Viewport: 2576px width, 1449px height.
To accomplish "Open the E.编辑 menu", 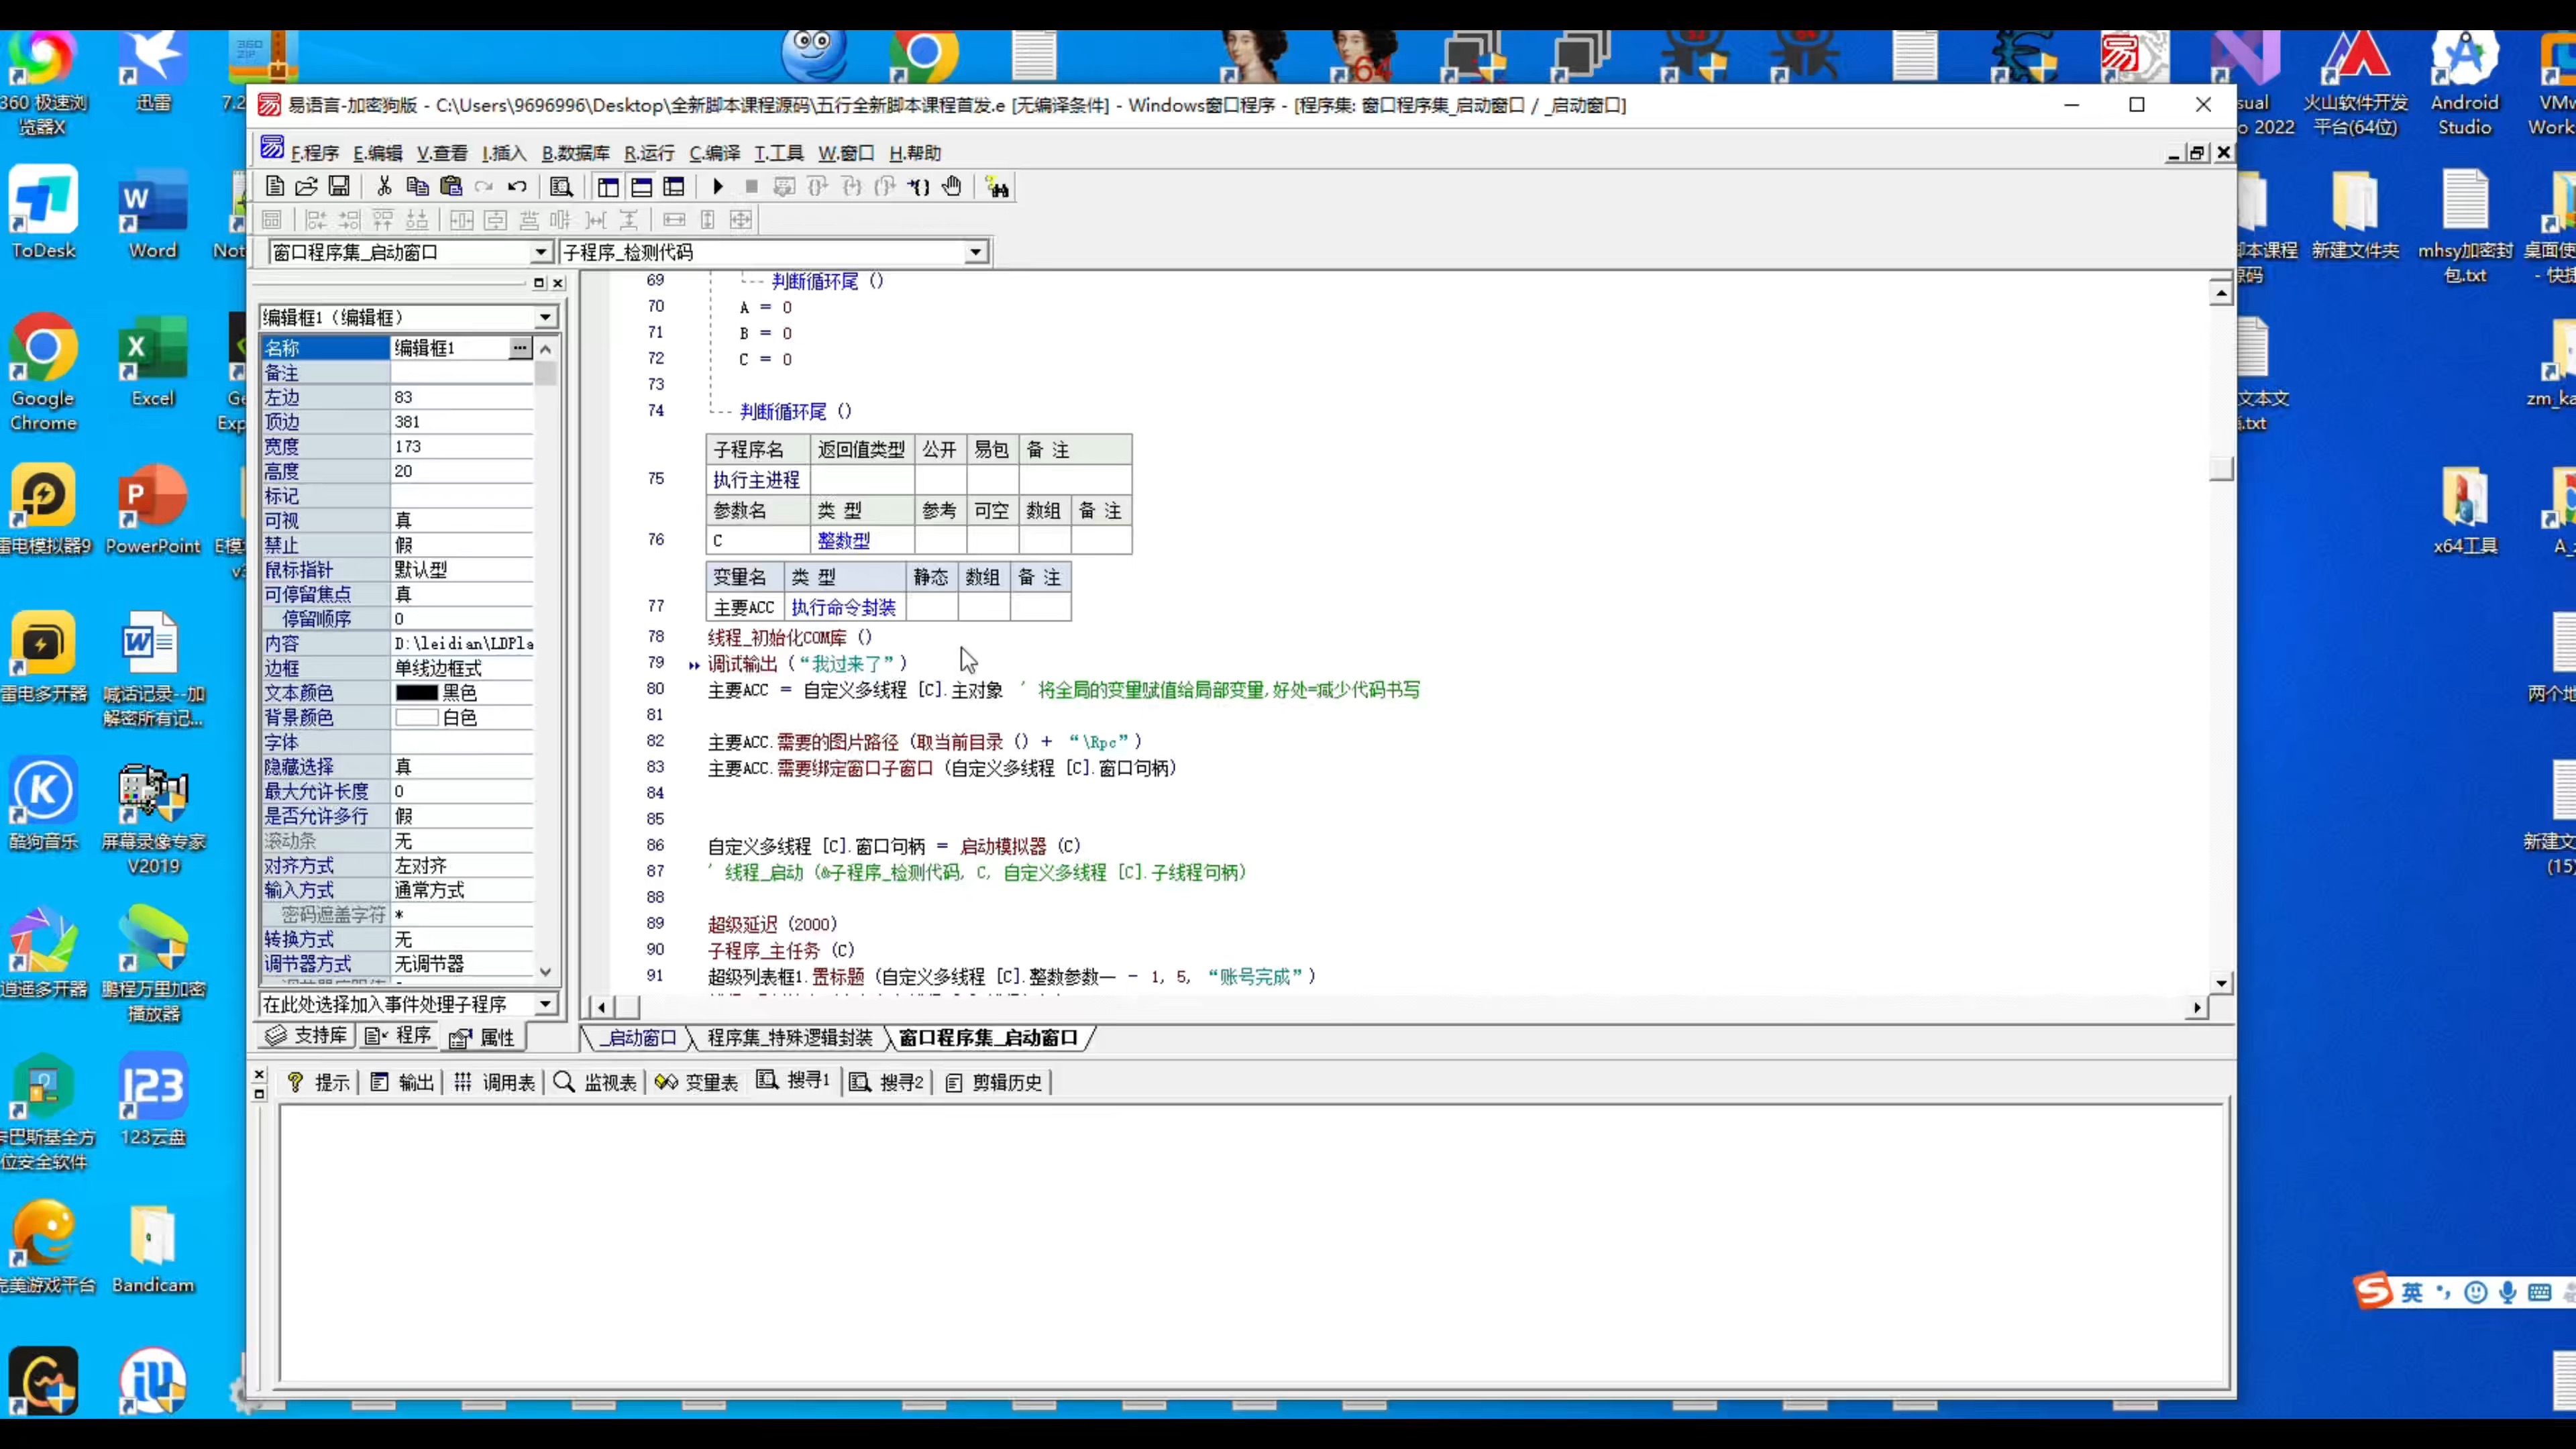I will pyautogui.click(x=377, y=153).
